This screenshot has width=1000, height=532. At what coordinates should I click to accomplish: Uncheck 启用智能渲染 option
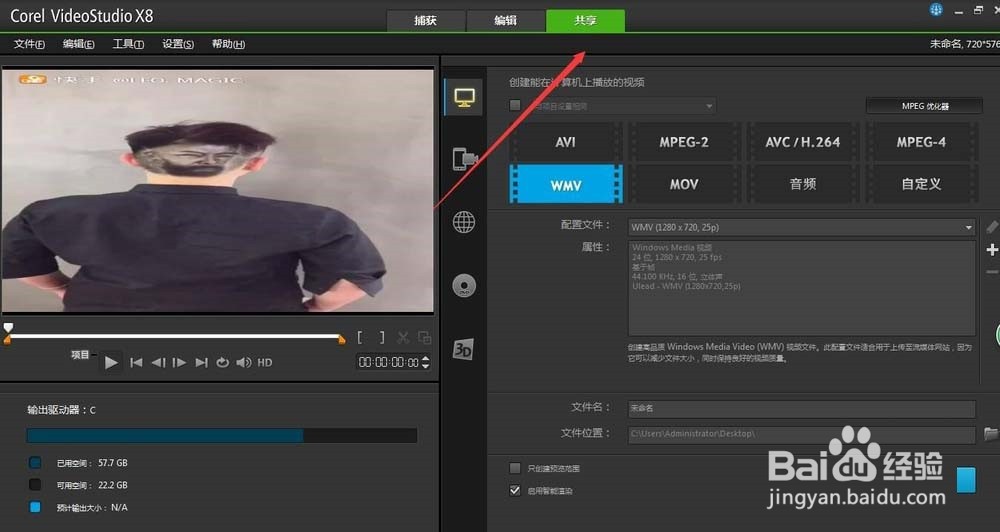[515, 491]
